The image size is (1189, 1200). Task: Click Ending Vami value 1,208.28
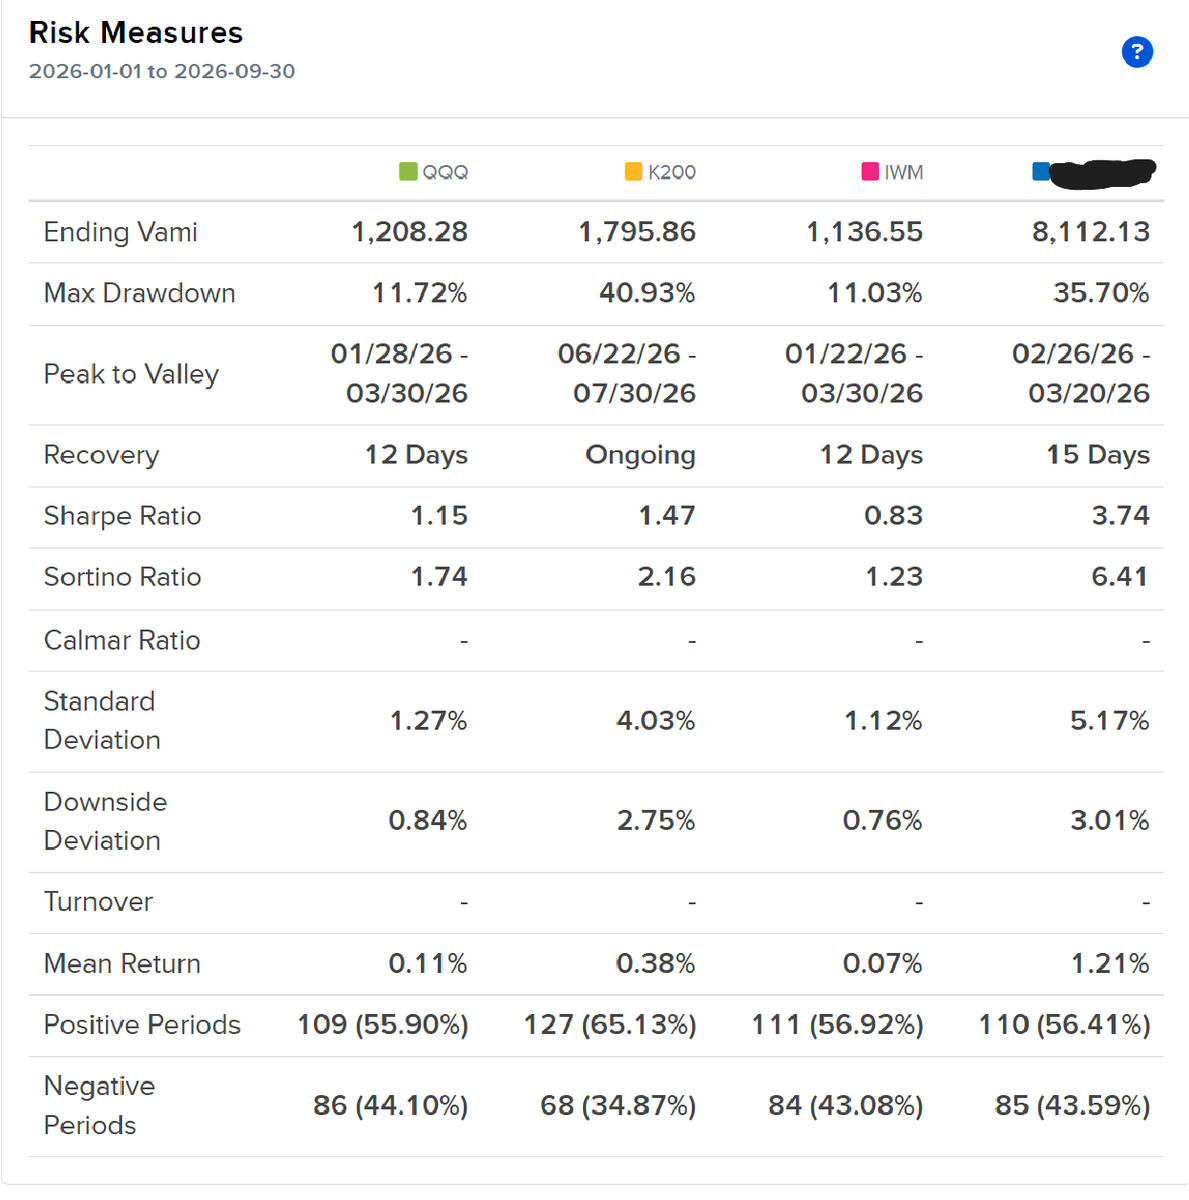point(410,232)
